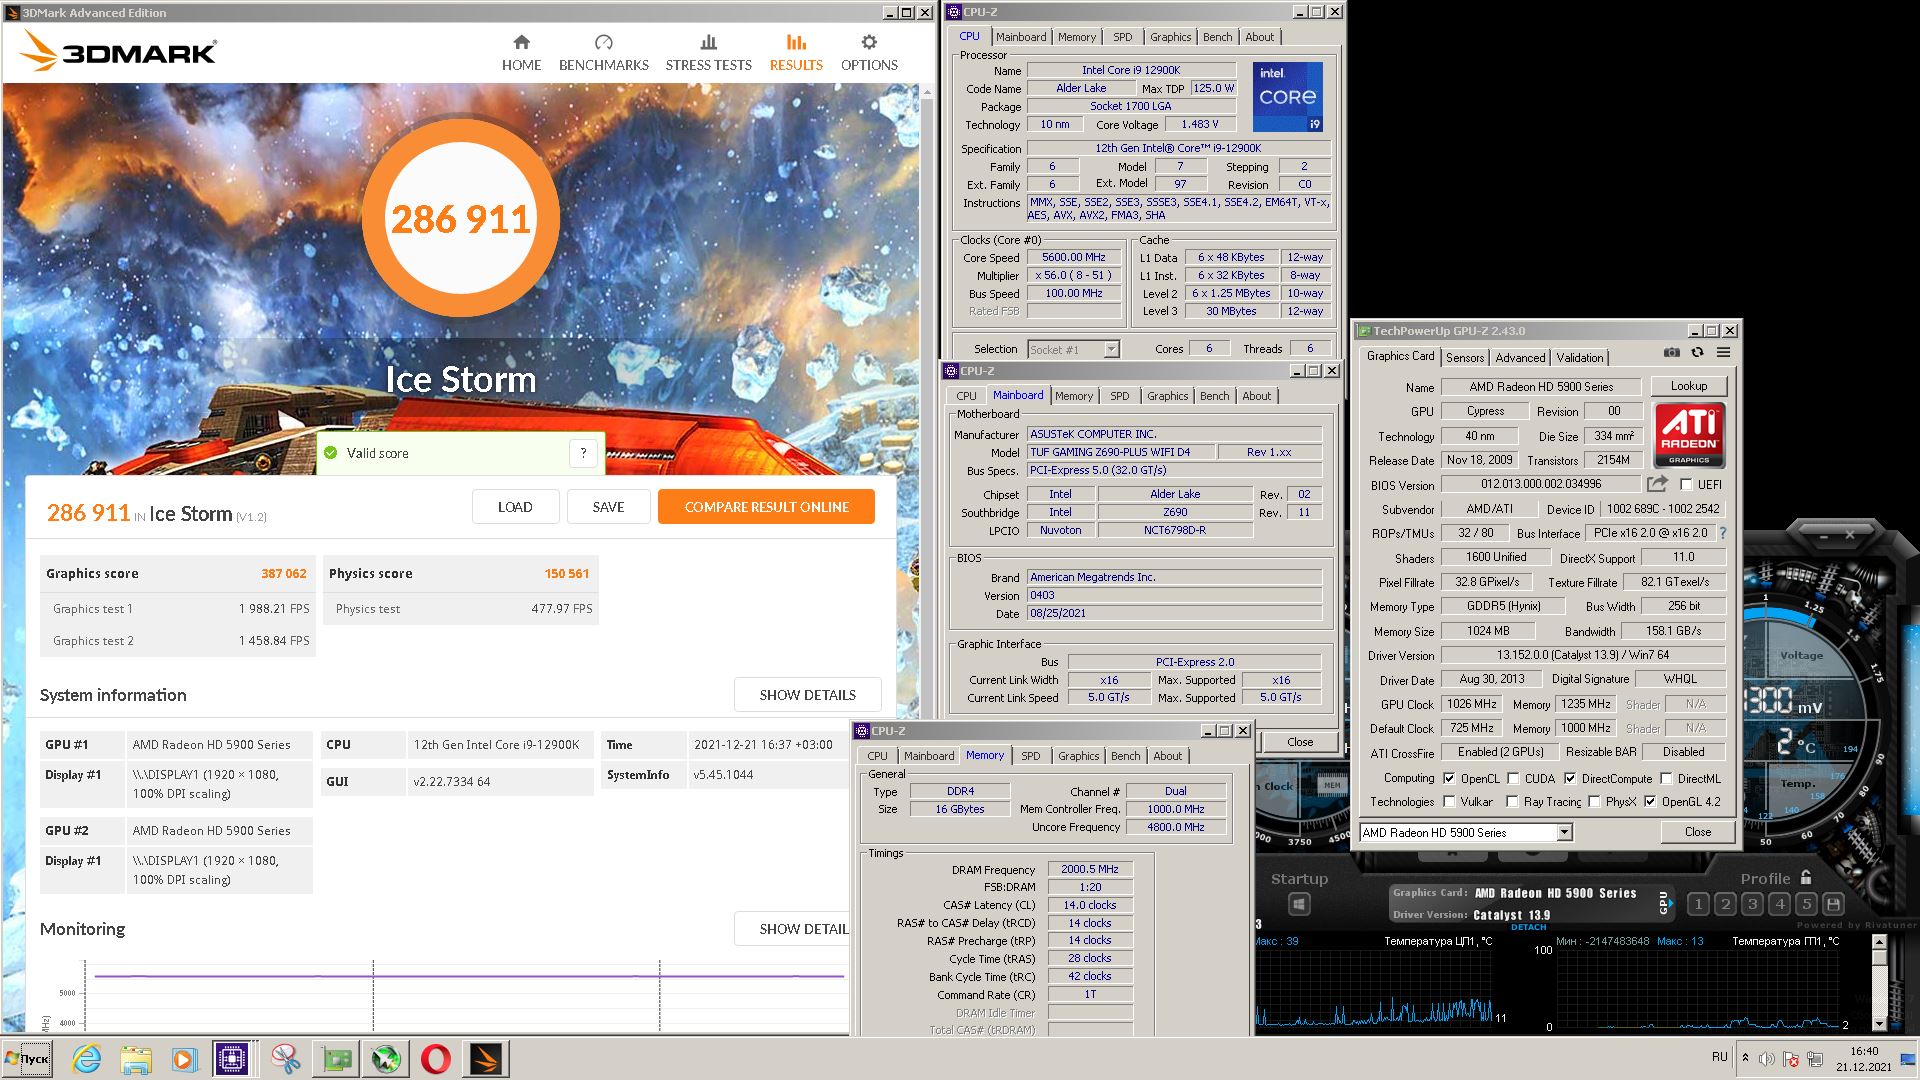Image resolution: width=1920 pixels, height=1080 pixels.
Task: Click COMPARE RESULT ONLINE button
Action: tap(766, 507)
